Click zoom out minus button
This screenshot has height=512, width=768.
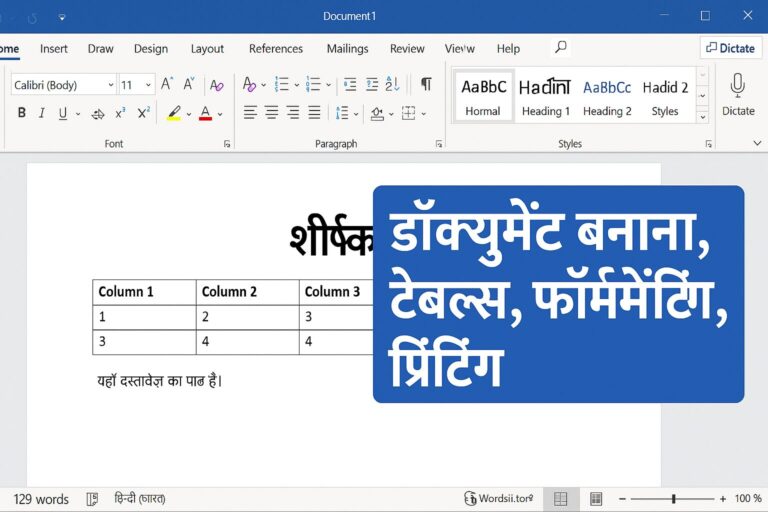pos(622,499)
